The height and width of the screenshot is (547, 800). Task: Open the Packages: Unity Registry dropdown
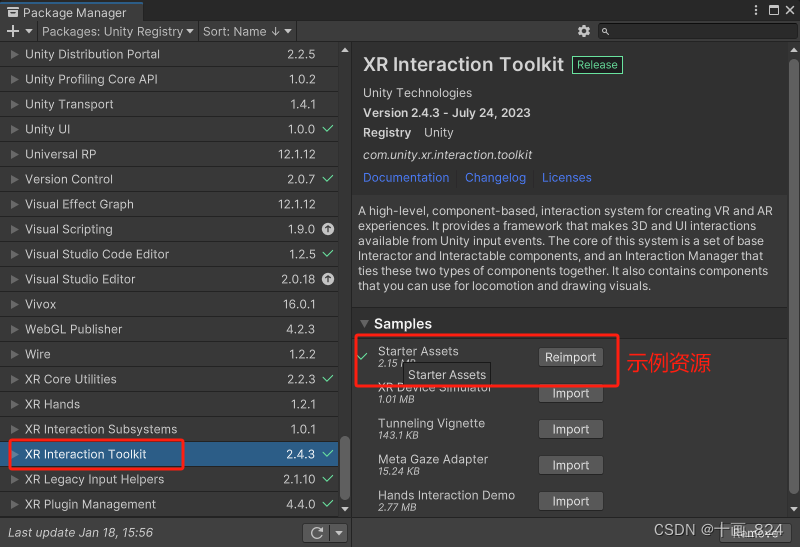[x=118, y=32]
